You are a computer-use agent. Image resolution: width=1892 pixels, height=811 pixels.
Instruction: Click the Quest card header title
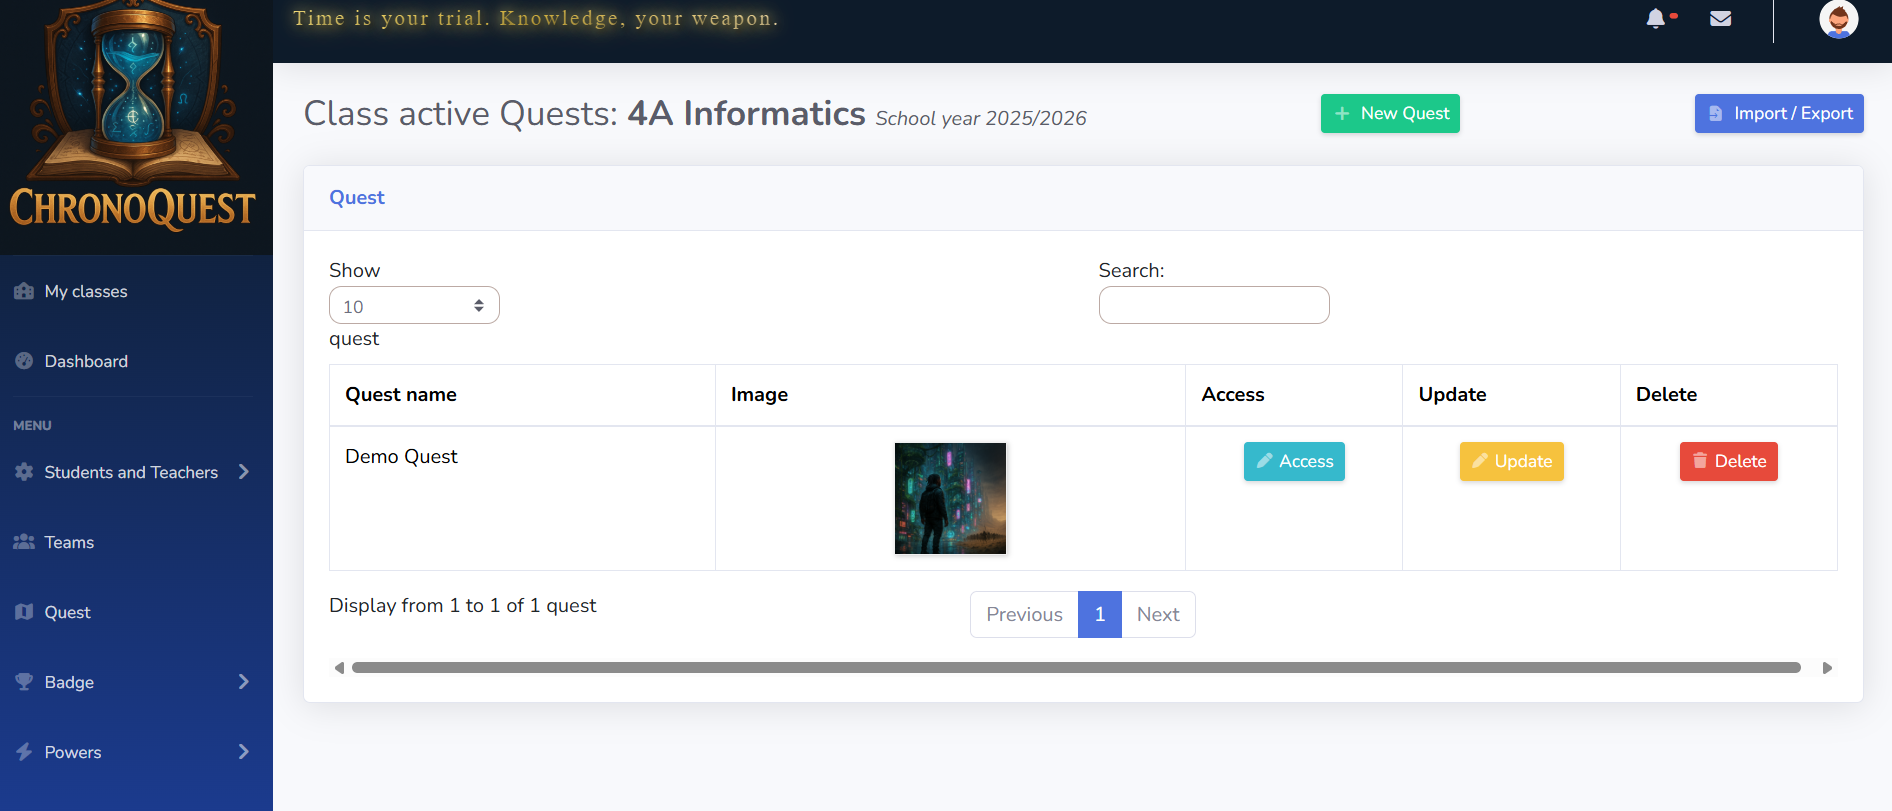coord(357,197)
